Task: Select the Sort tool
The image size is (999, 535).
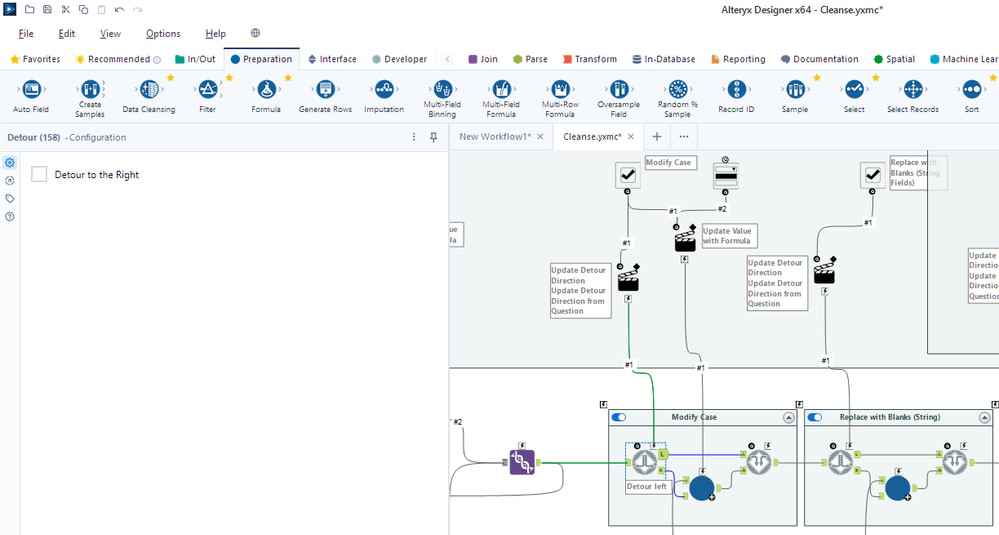Action: [972, 89]
